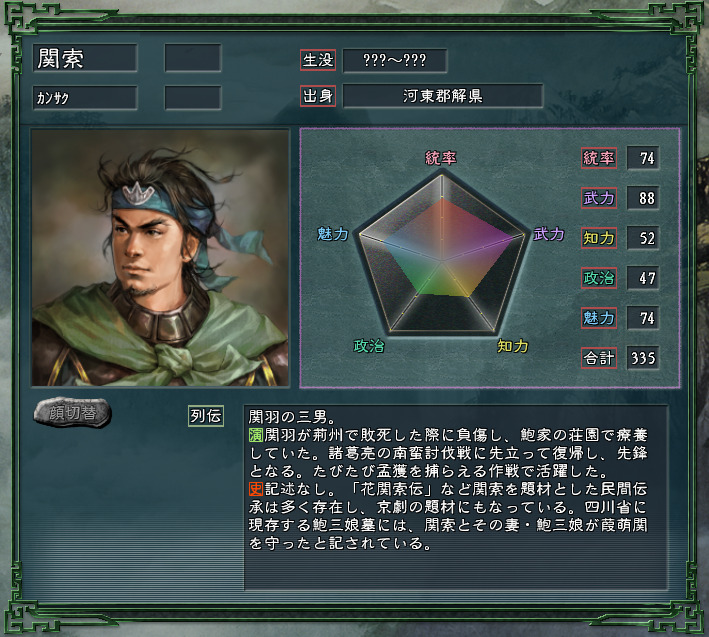
Task: Click the empty field beside the name
Action: coord(193,58)
